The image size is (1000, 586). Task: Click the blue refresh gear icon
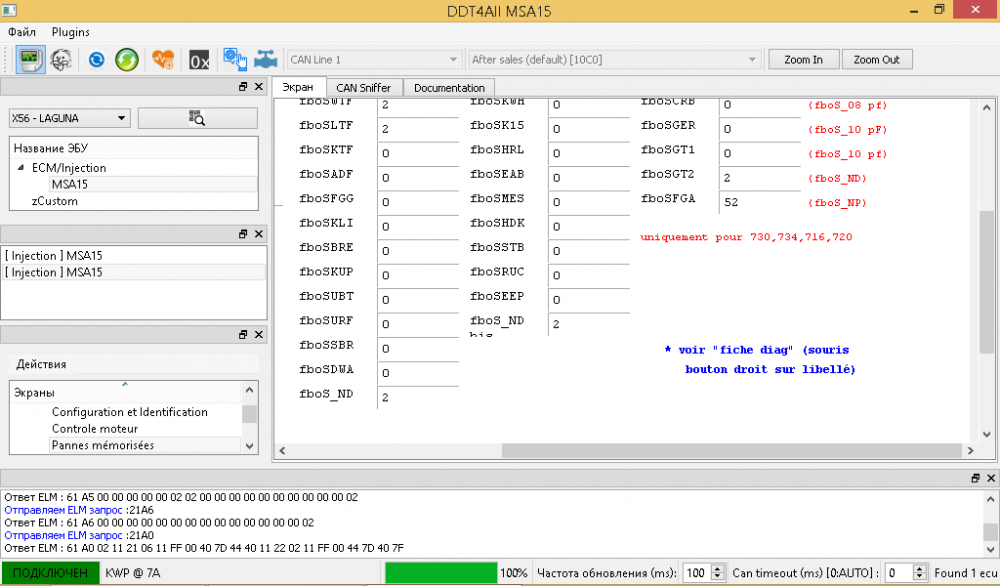[x=96, y=60]
